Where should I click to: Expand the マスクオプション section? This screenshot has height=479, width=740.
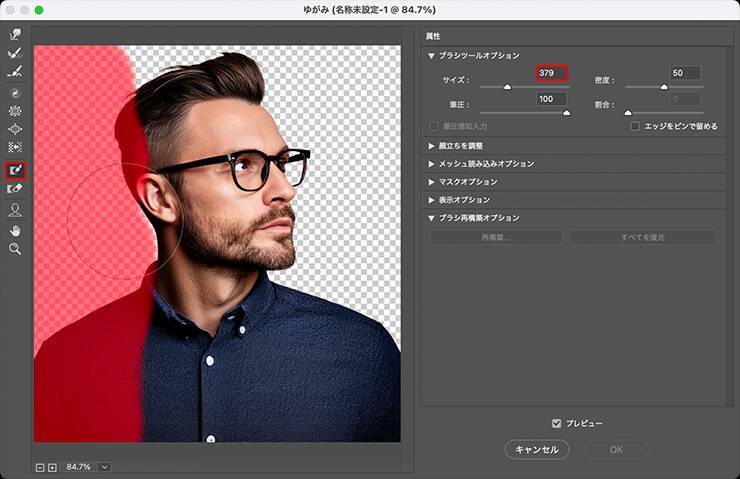(431, 182)
